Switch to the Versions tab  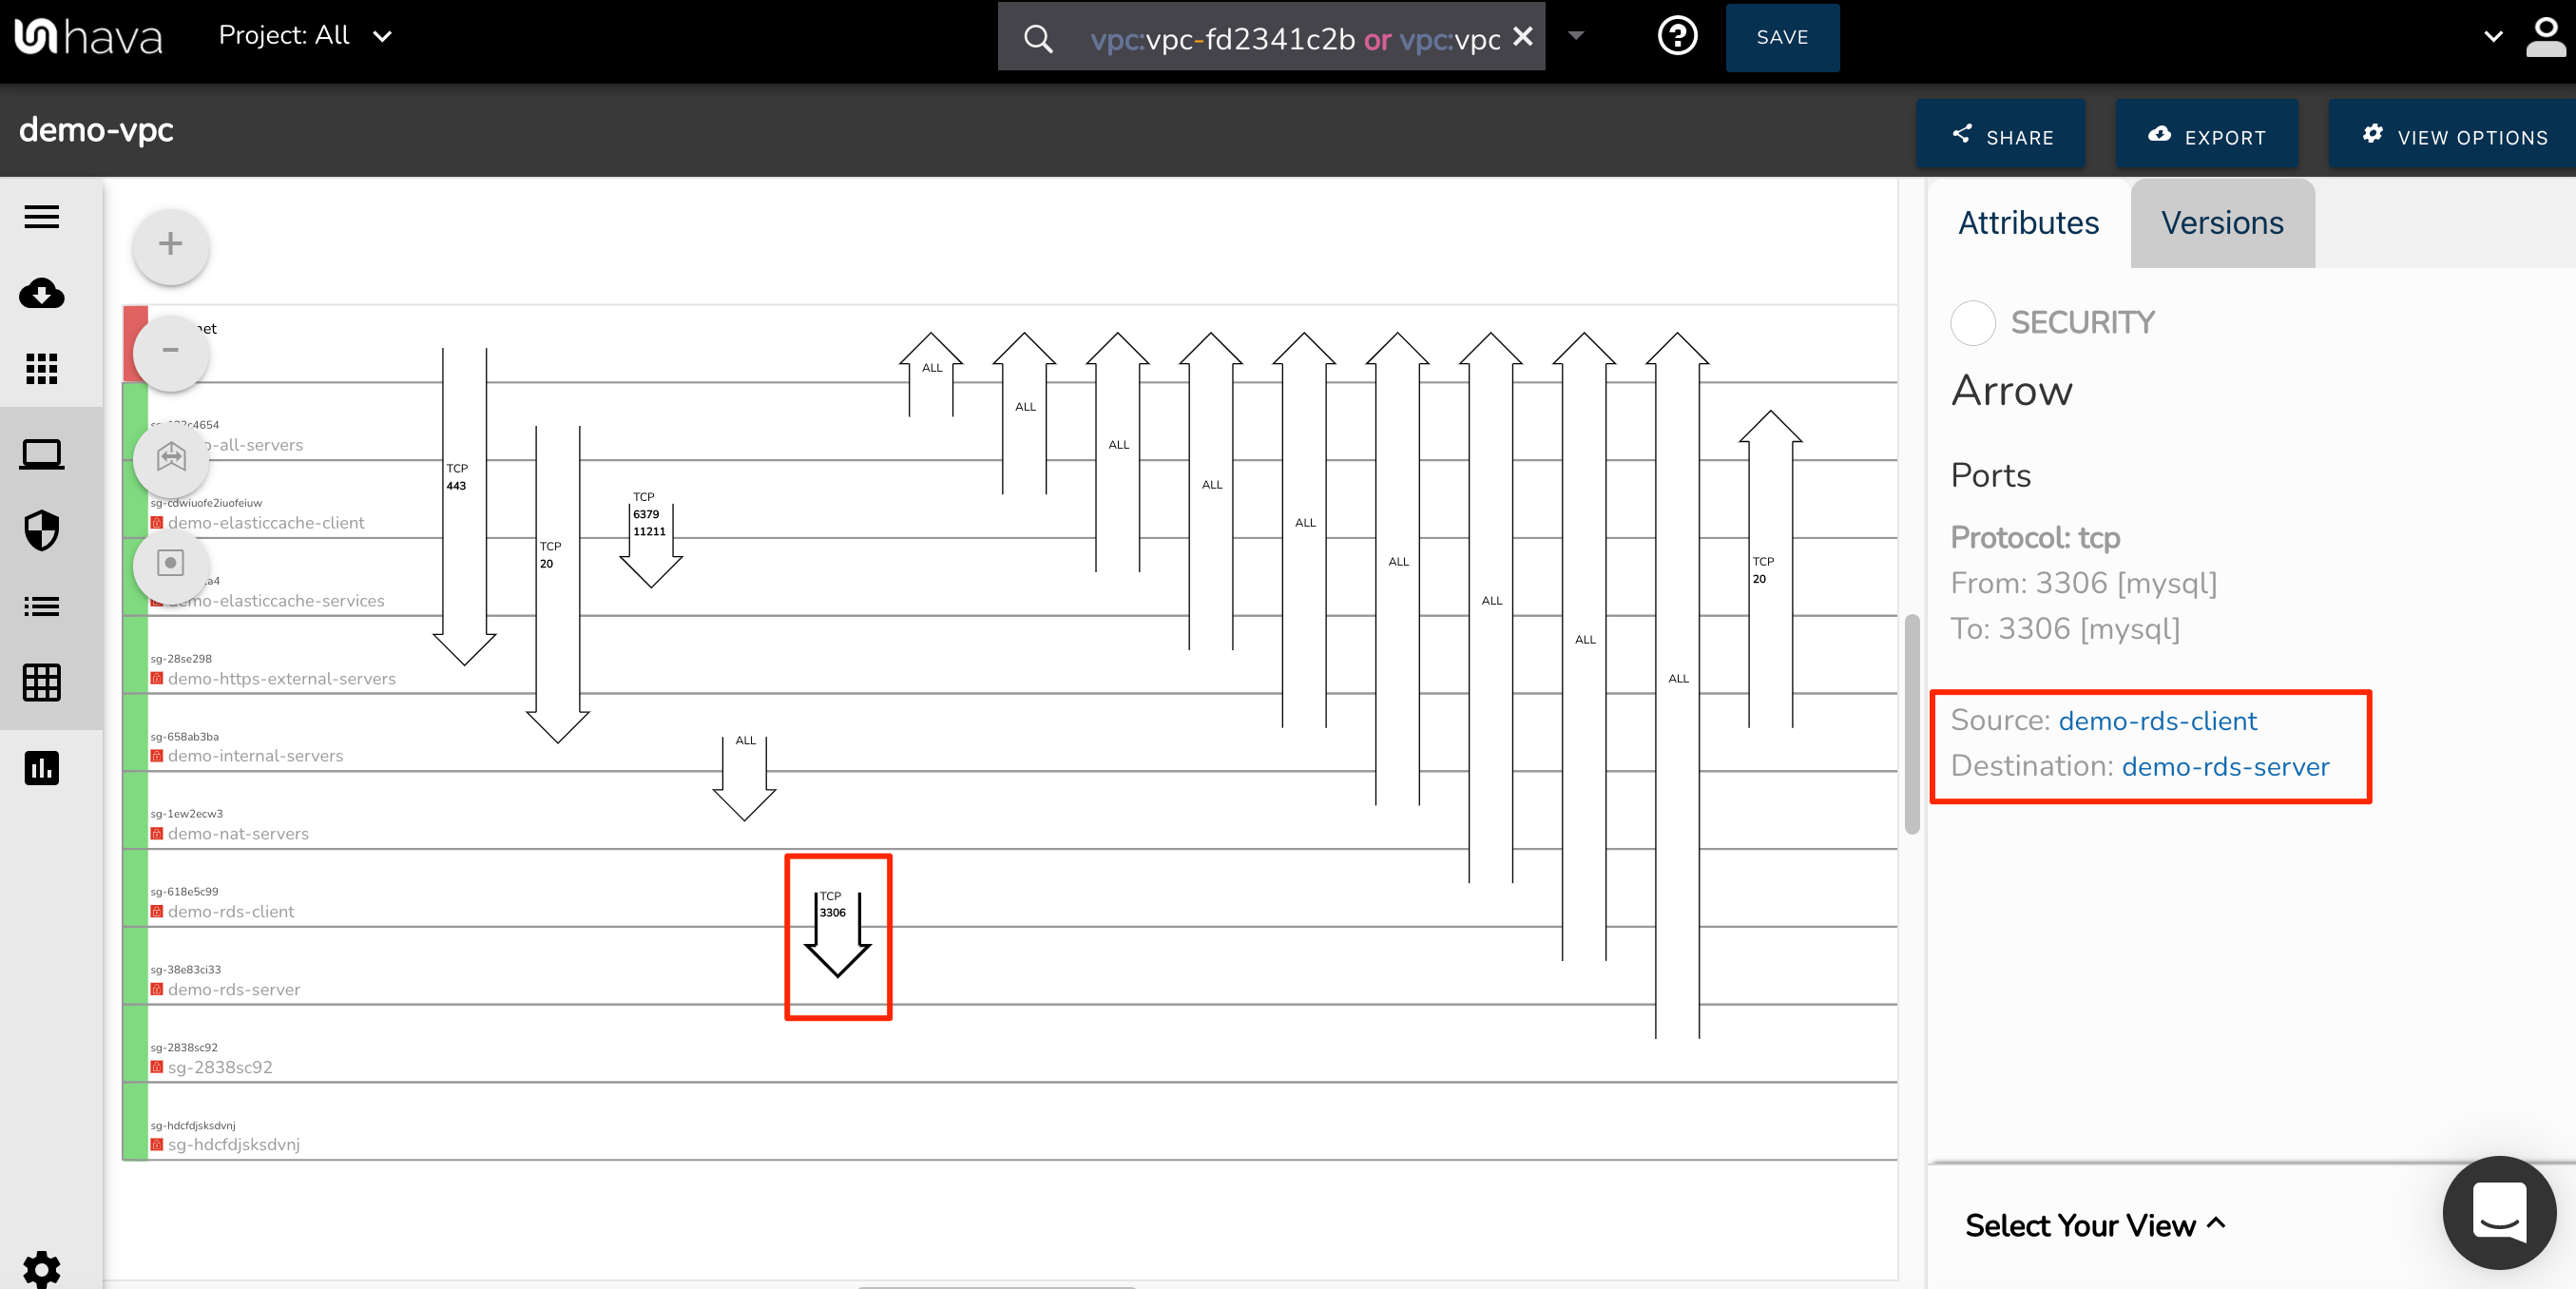pos(2222,221)
